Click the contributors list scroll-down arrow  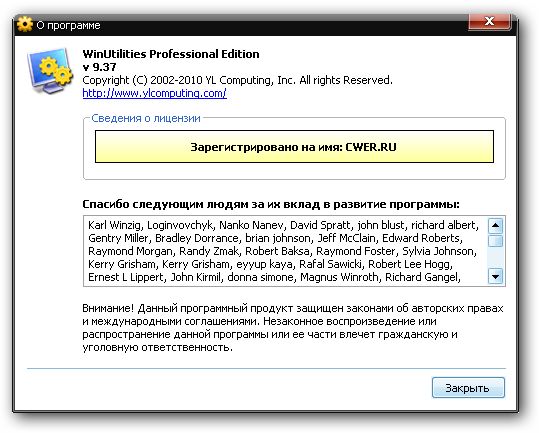(x=495, y=276)
